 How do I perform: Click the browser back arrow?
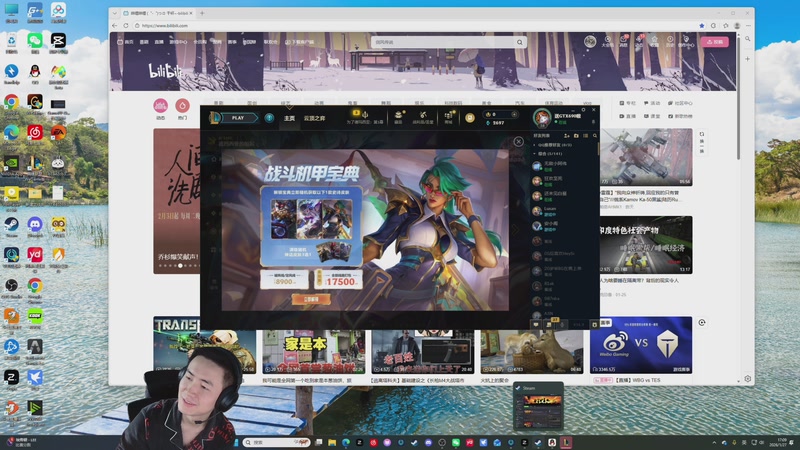pyautogui.click(x=115, y=26)
